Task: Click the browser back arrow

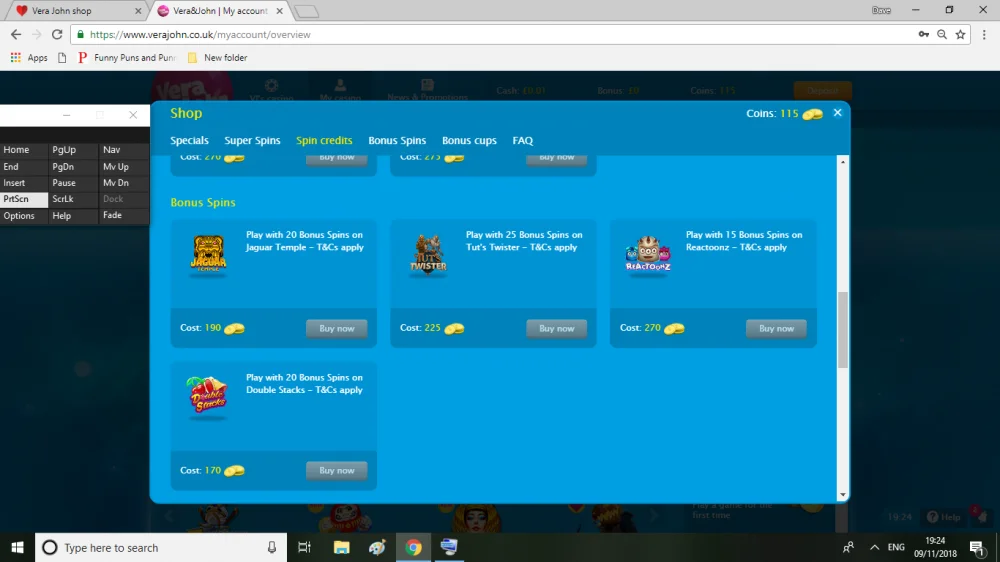Action: coord(16,34)
